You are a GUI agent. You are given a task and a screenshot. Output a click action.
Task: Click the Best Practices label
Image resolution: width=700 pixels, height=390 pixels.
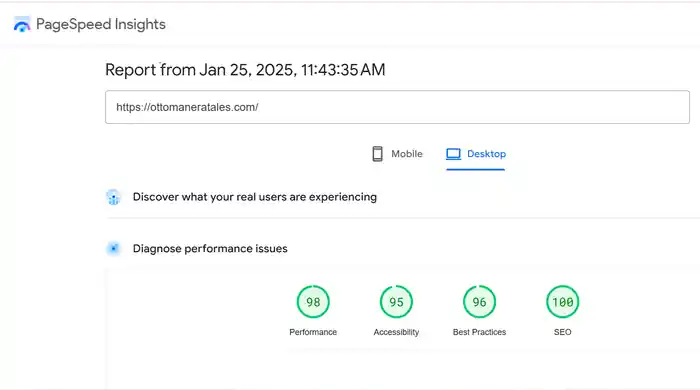[479, 332]
